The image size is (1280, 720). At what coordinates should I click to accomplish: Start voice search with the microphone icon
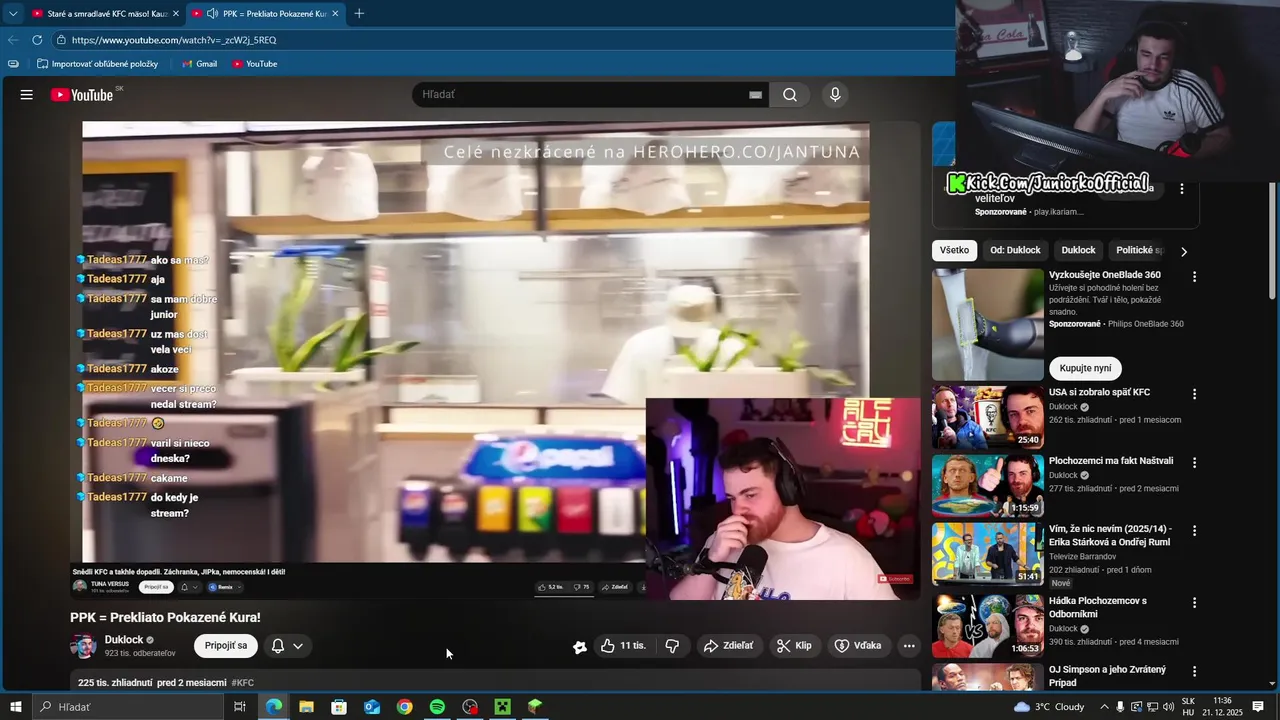pos(835,95)
